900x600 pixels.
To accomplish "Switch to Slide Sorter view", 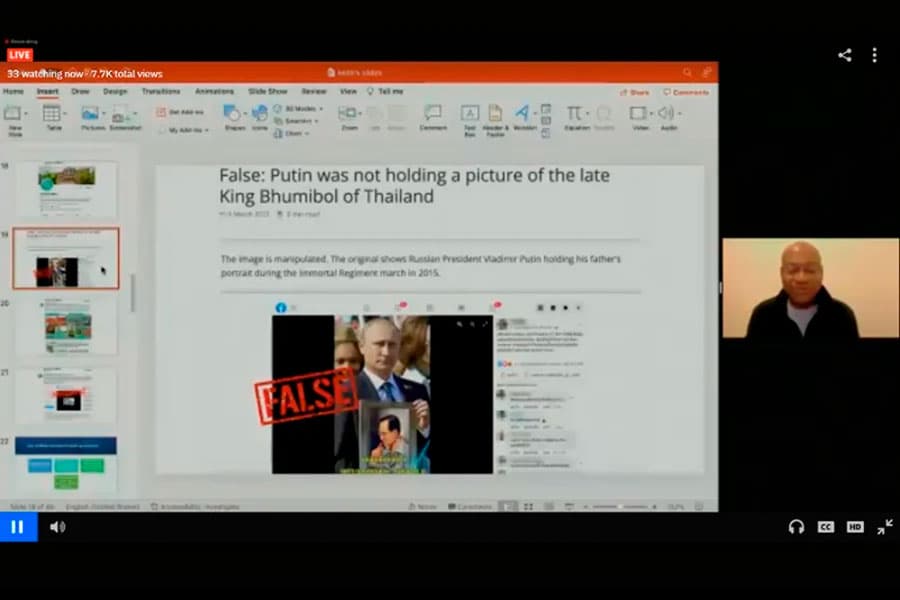I will [x=529, y=506].
